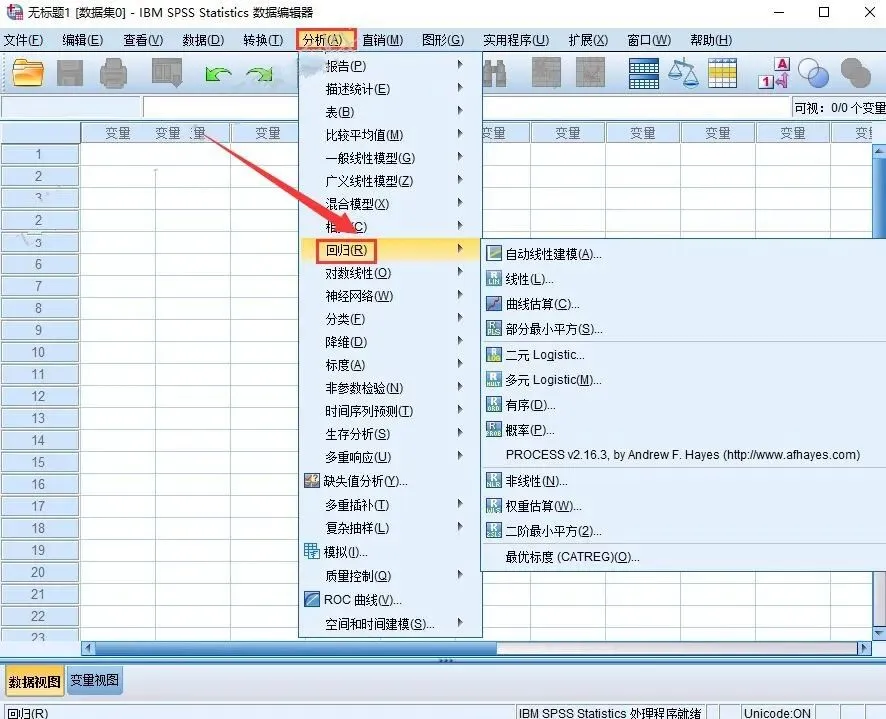Click the horizontal scrollbar left arrow

(88, 648)
